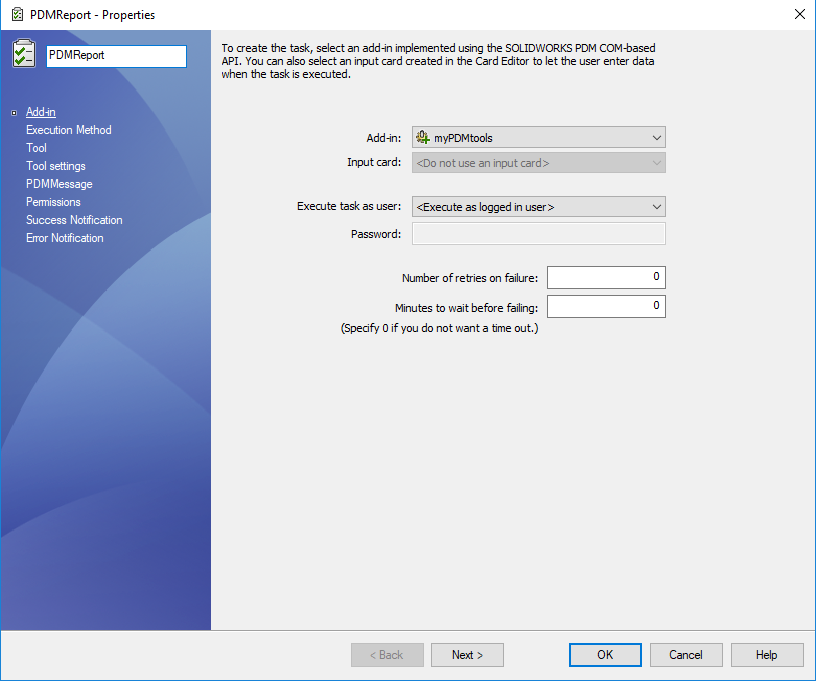816x681 pixels.
Task: Go to the Execution Method page
Action: coord(69,130)
